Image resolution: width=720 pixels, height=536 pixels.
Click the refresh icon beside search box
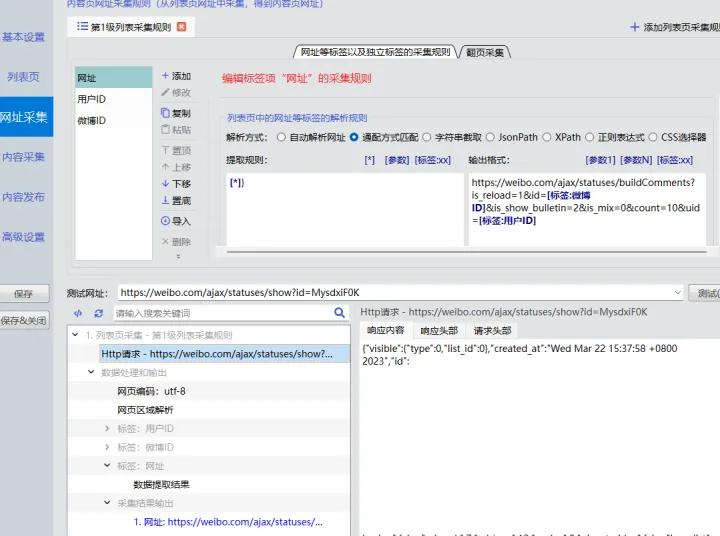click(x=98, y=313)
